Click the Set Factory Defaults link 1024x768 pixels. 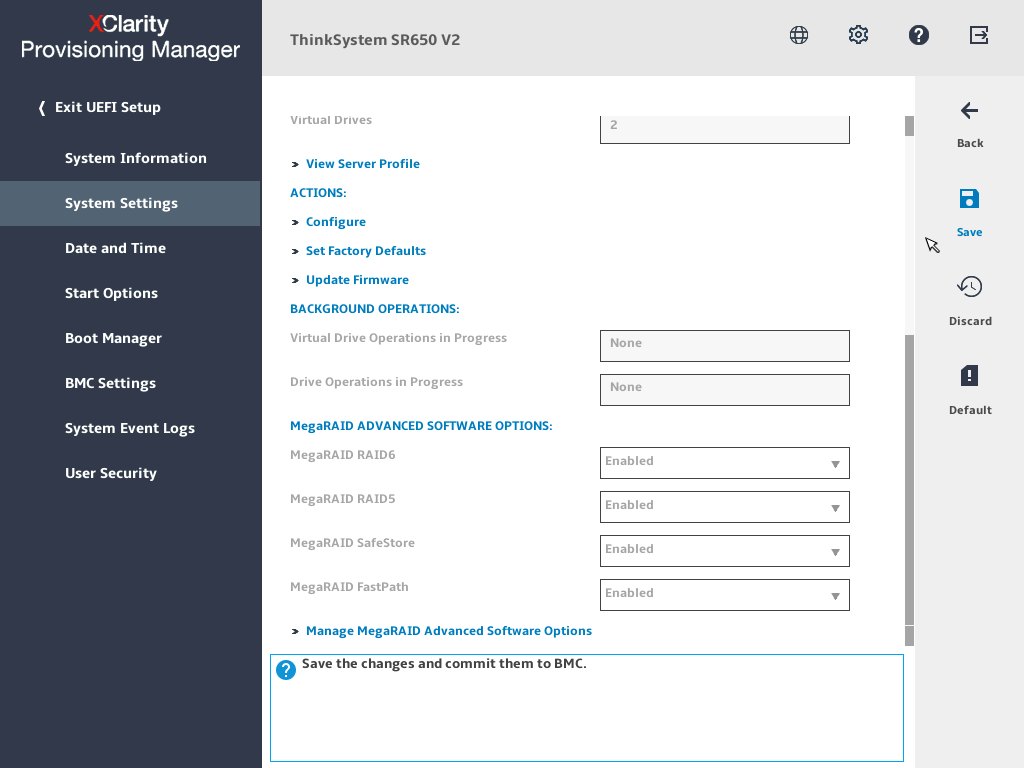pyautogui.click(x=366, y=251)
